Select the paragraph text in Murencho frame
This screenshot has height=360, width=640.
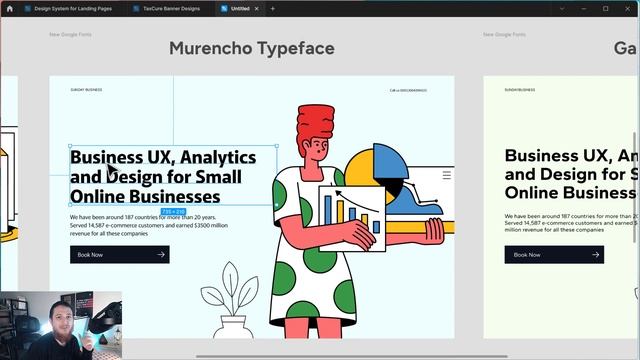(149, 225)
